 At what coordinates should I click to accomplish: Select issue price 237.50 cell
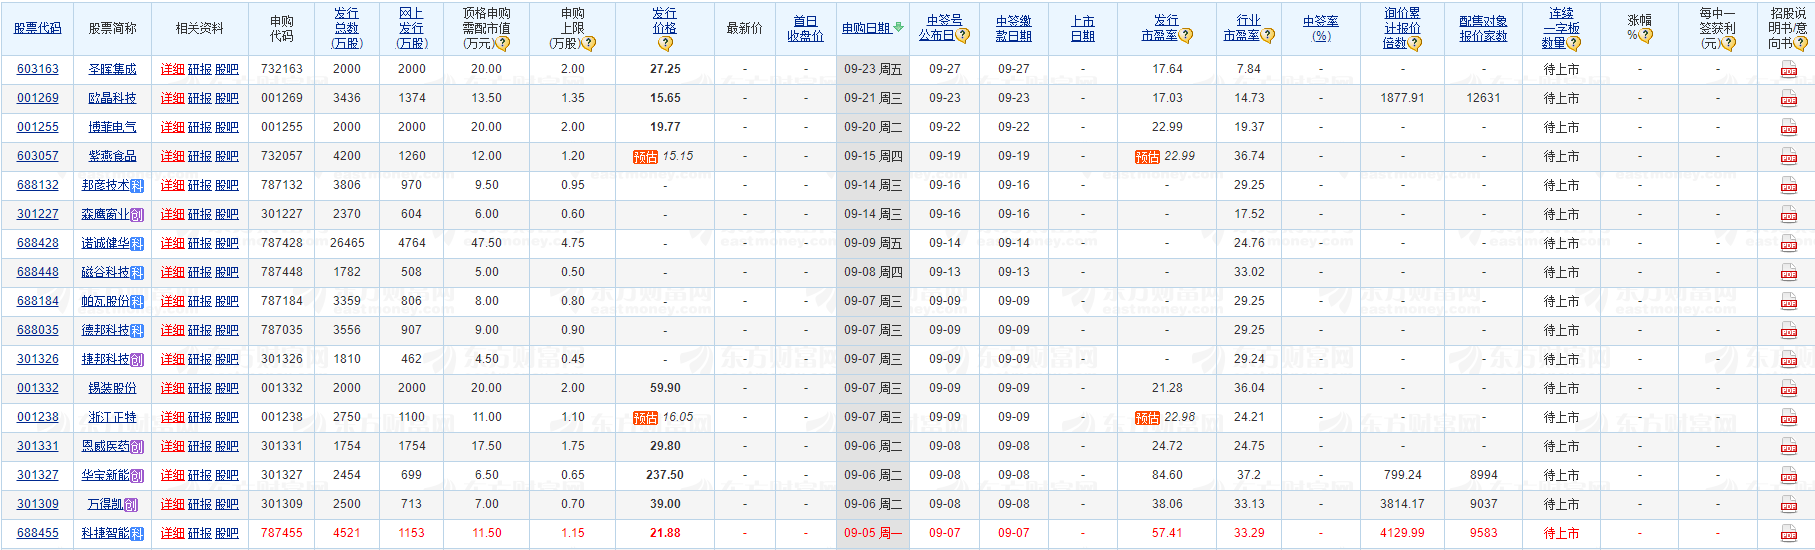tap(665, 475)
